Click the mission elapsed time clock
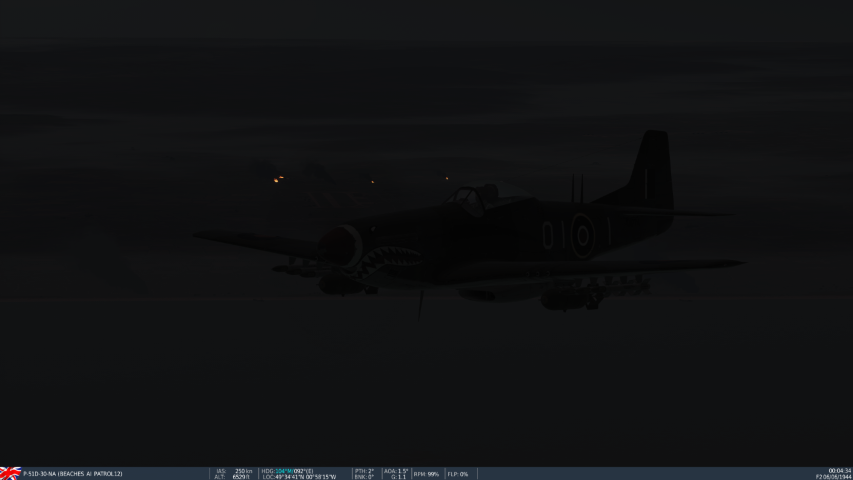 839,471
